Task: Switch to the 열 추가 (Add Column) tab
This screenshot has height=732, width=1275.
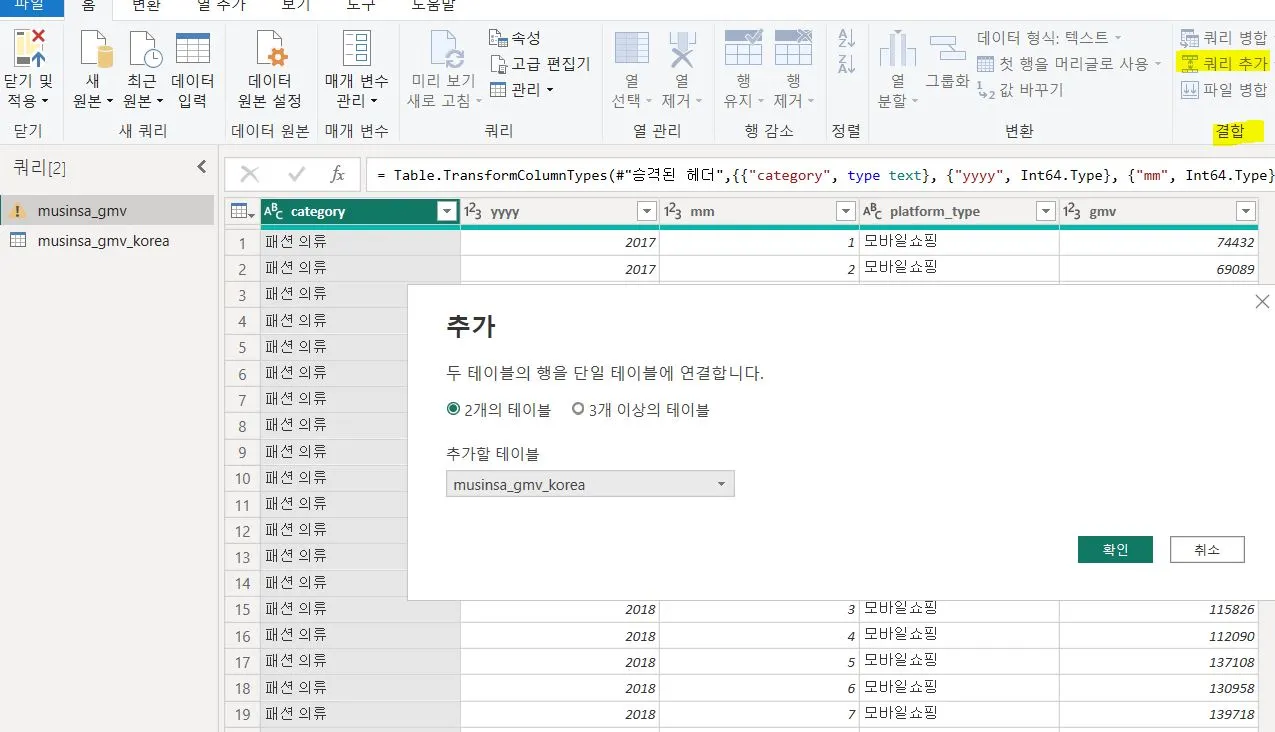Action: click(221, 6)
